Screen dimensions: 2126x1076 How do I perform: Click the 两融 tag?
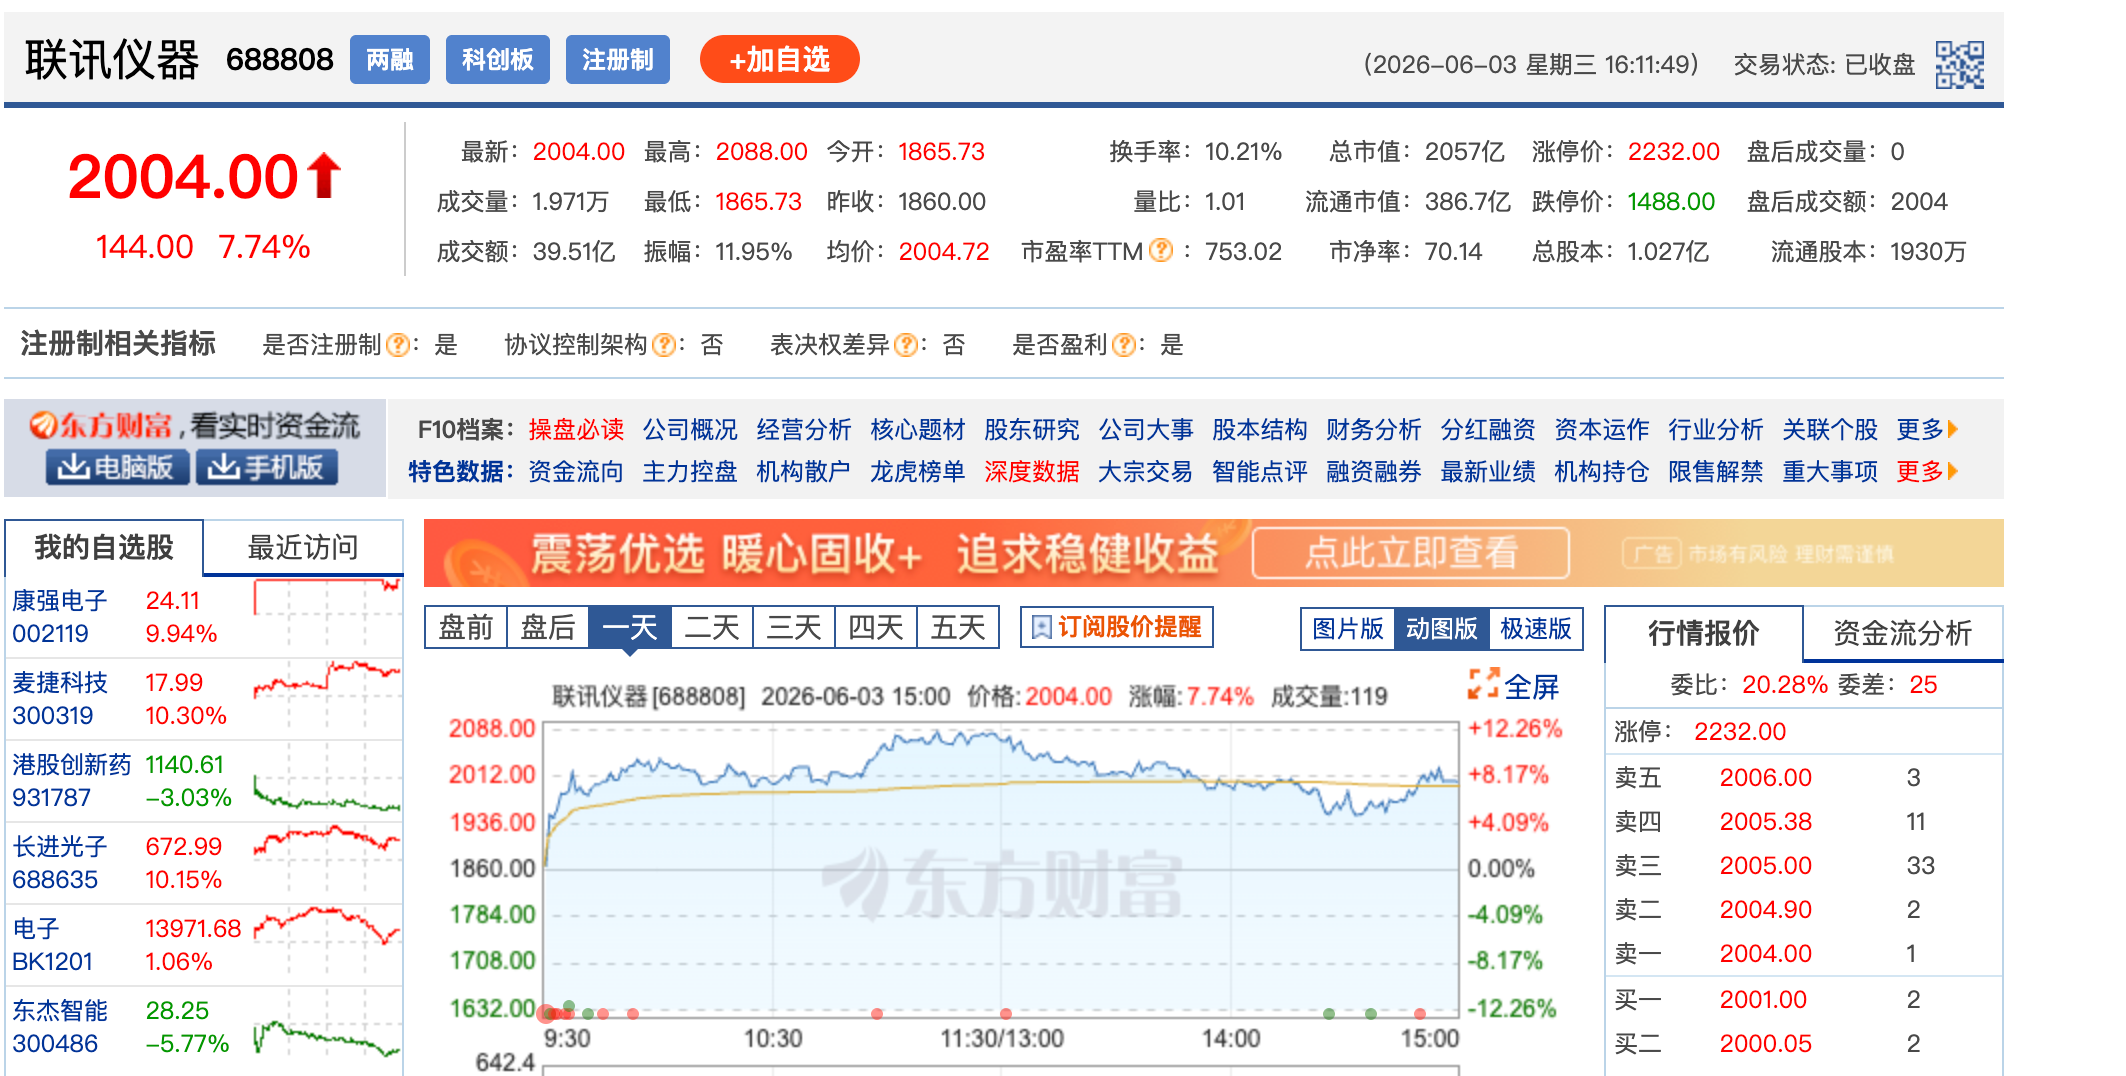390,60
